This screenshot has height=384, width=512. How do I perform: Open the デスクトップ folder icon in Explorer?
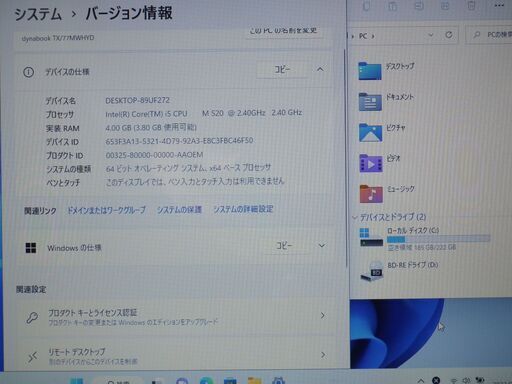pyautogui.click(x=370, y=71)
